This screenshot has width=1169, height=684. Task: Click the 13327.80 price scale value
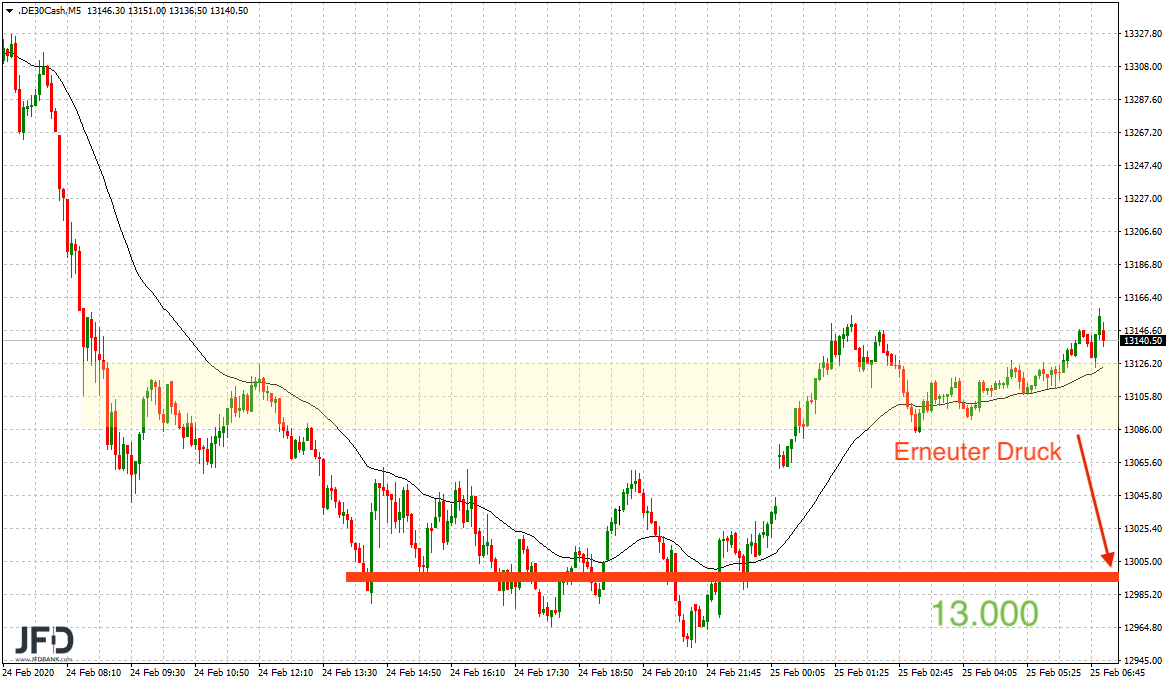point(1143,35)
